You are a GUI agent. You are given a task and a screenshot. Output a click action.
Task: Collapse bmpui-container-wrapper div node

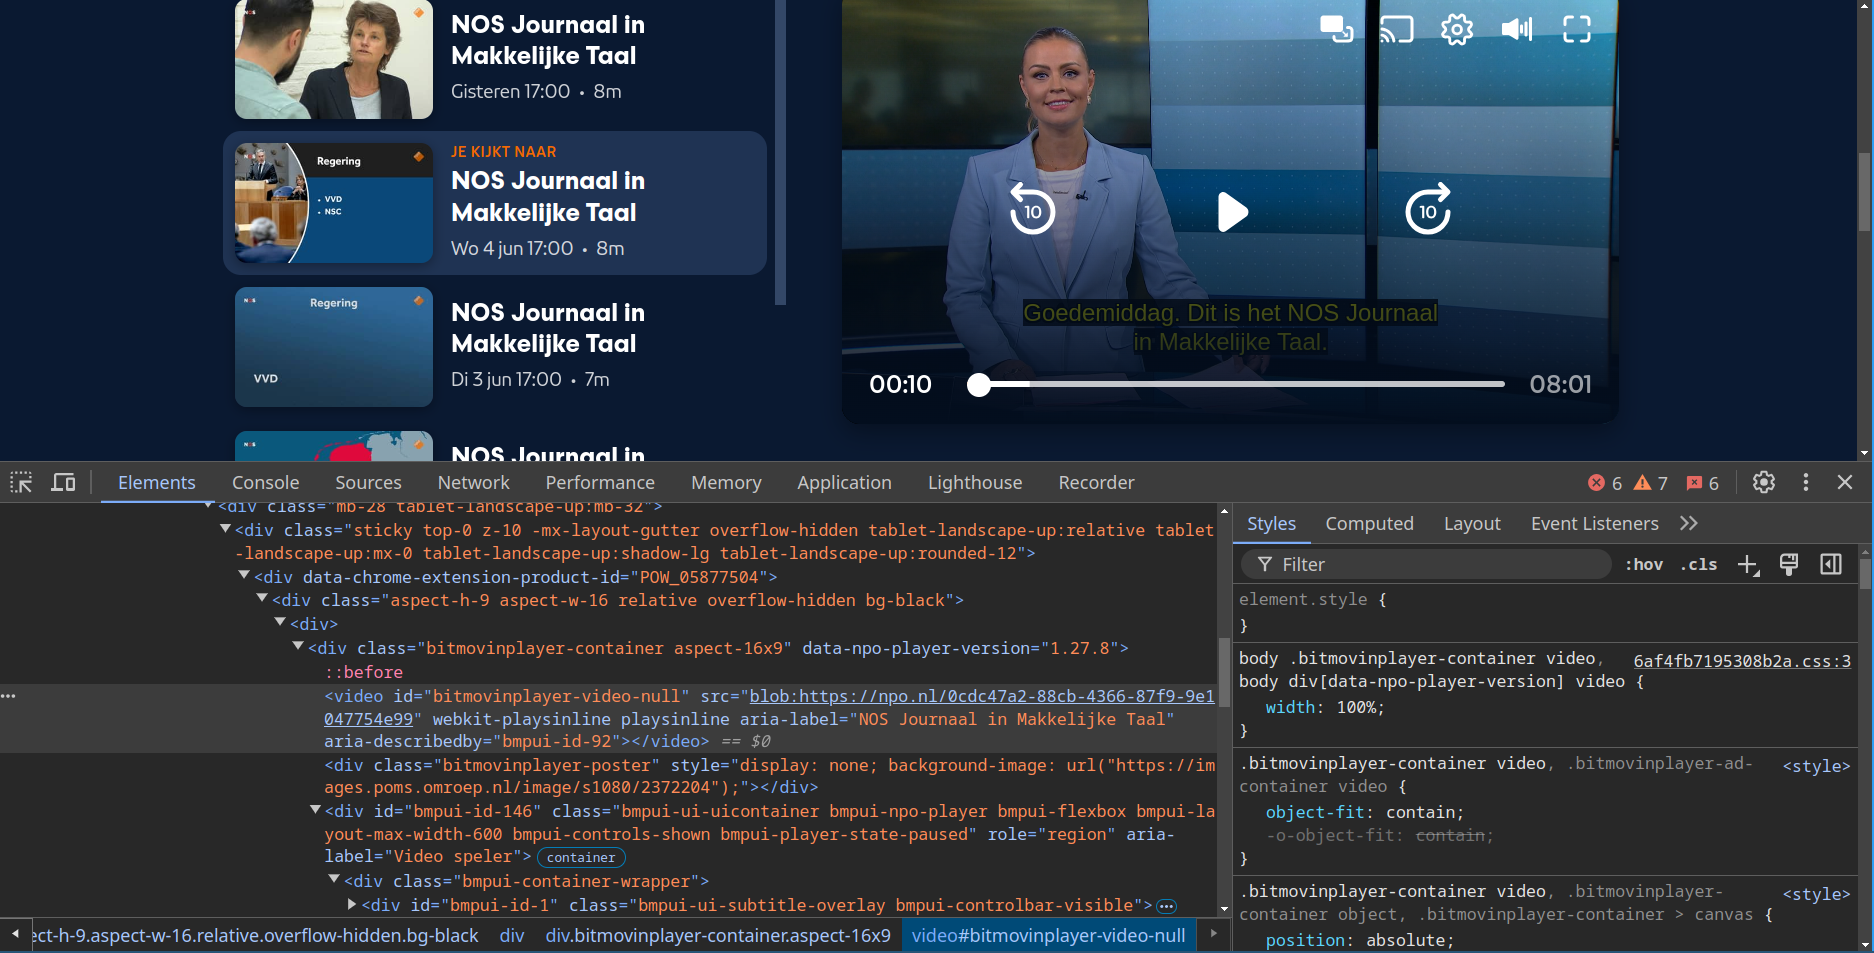pos(334,879)
